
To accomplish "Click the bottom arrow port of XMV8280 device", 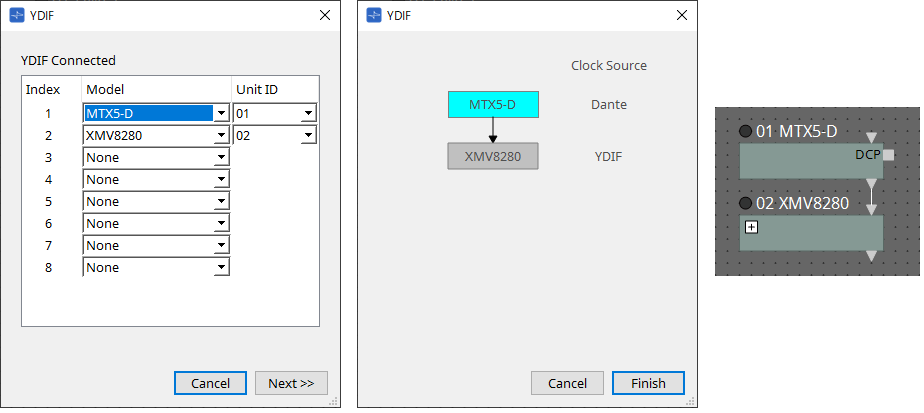I will (x=873, y=257).
